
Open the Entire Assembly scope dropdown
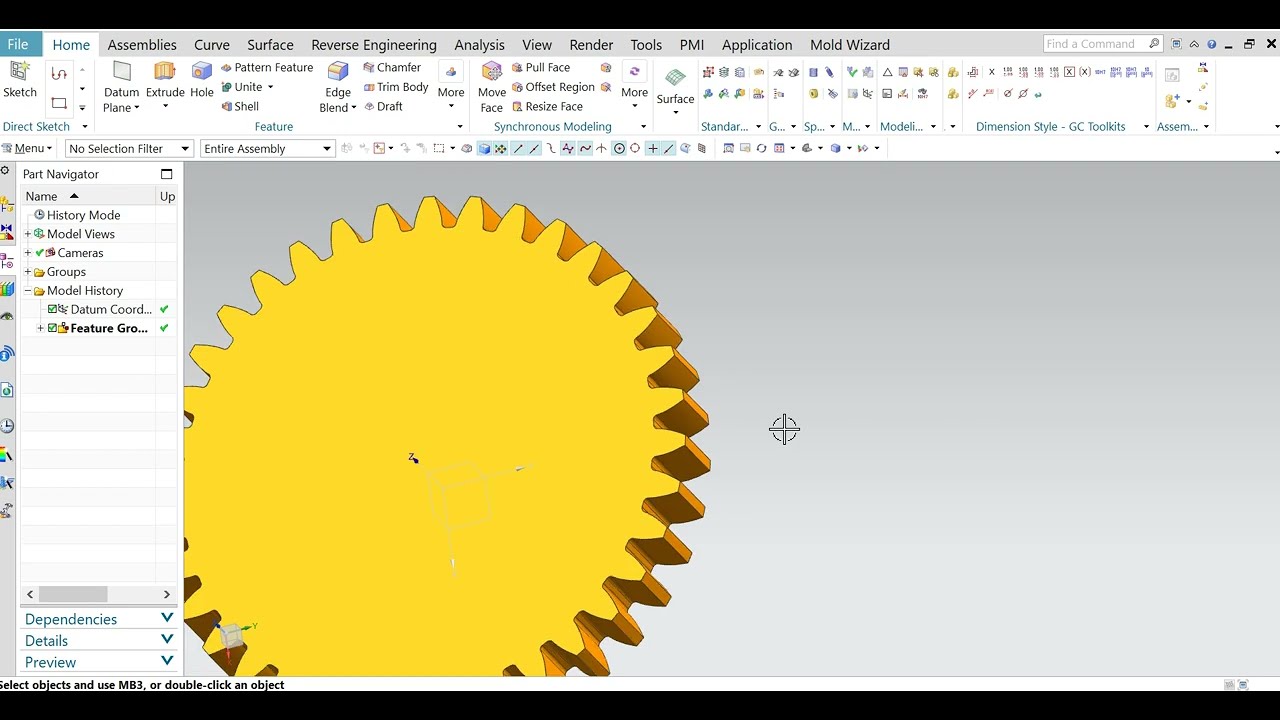point(267,149)
